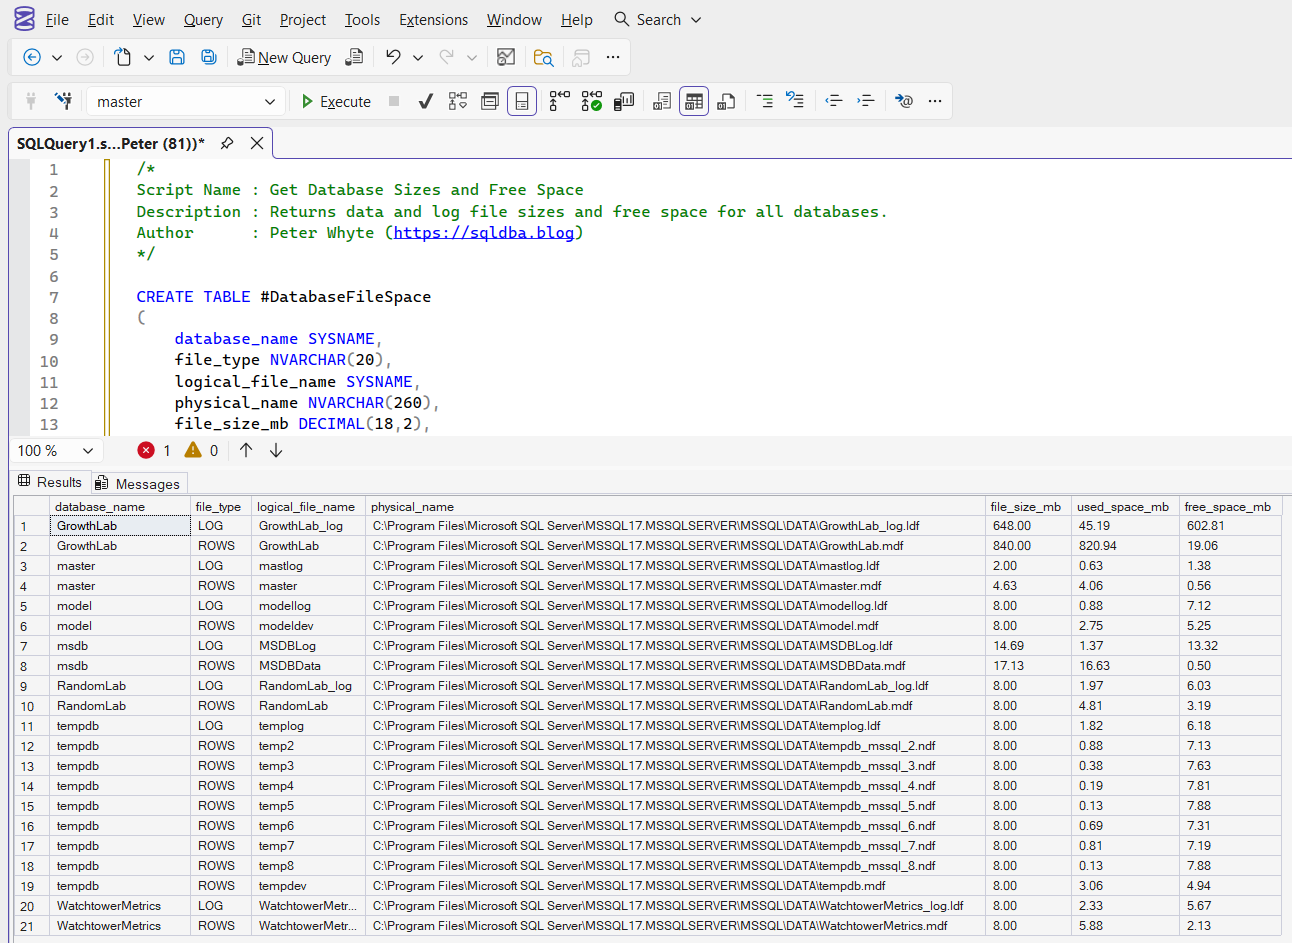This screenshot has height=943, width=1292.
Task: Open the sqldba.blog hyperlink in the comment
Action: [x=484, y=233]
